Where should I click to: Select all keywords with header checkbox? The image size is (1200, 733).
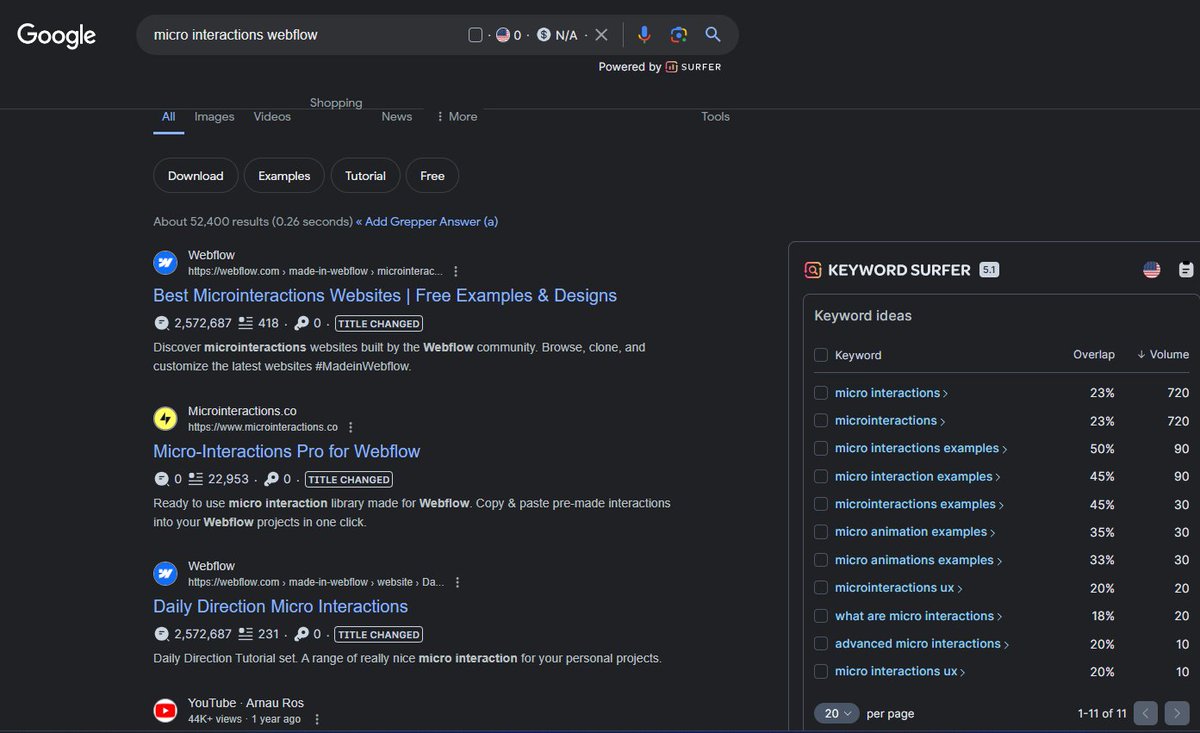(821, 355)
